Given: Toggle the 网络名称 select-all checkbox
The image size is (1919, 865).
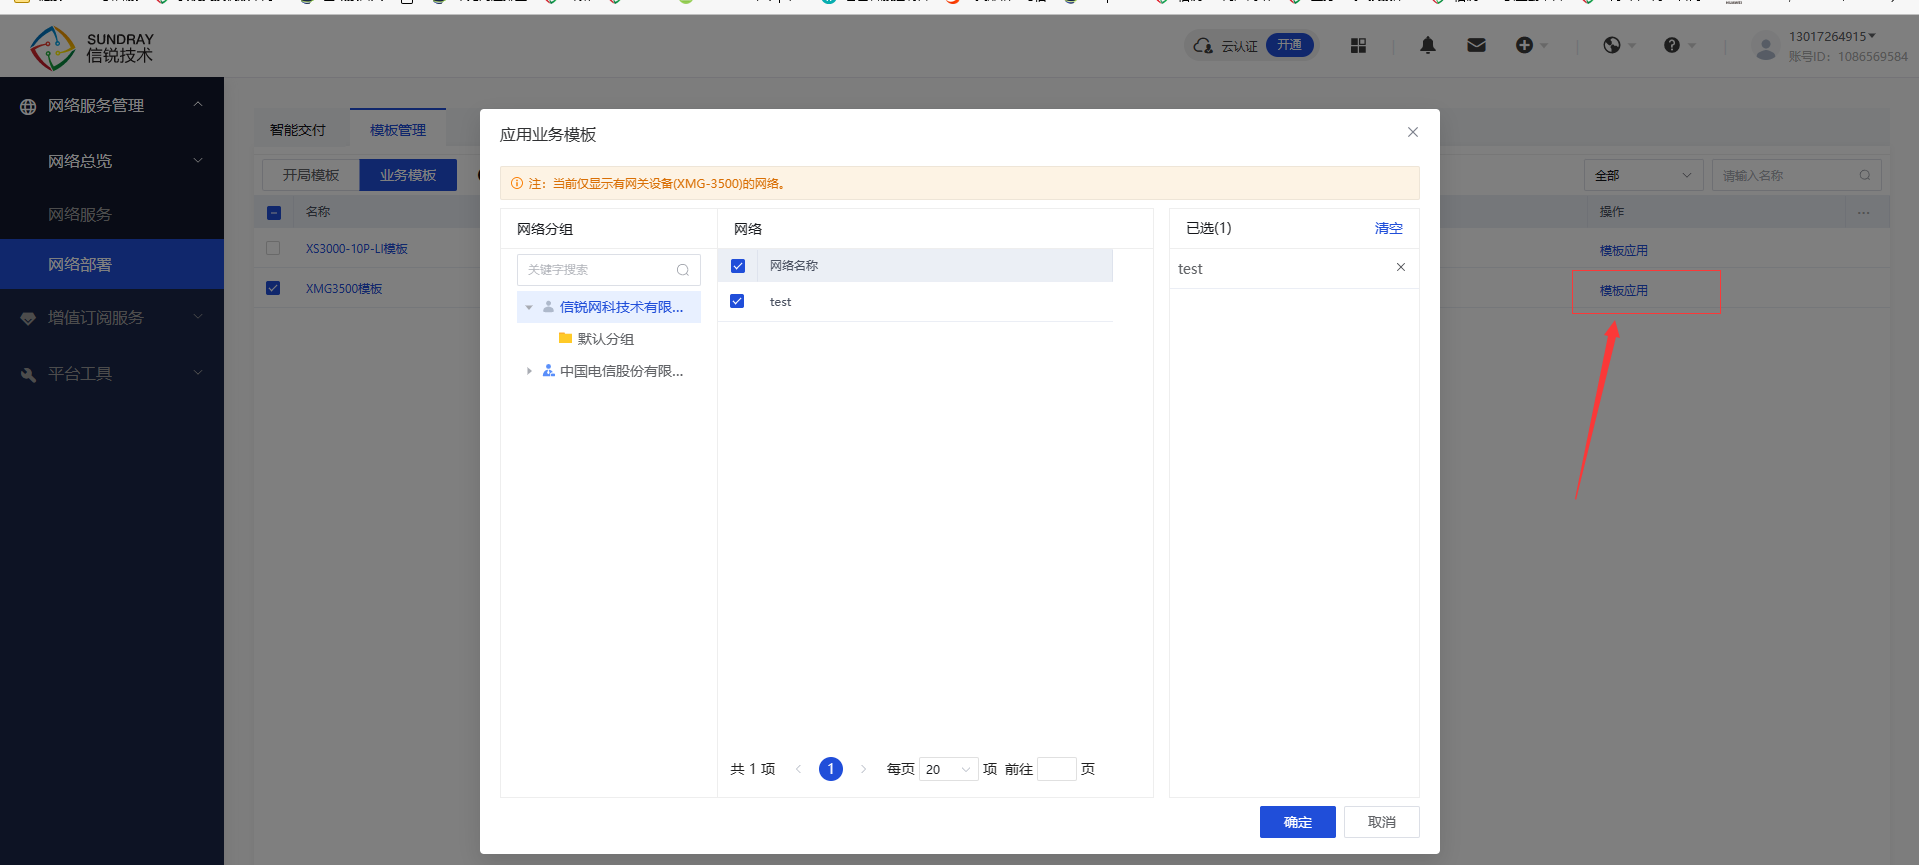Looking at the screenshot, I should (738, 266).
